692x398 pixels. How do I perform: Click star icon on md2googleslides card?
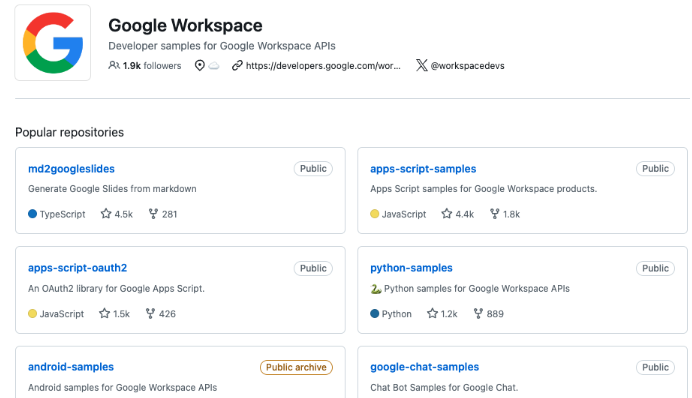pyautogui.click(x=106, y=214)
